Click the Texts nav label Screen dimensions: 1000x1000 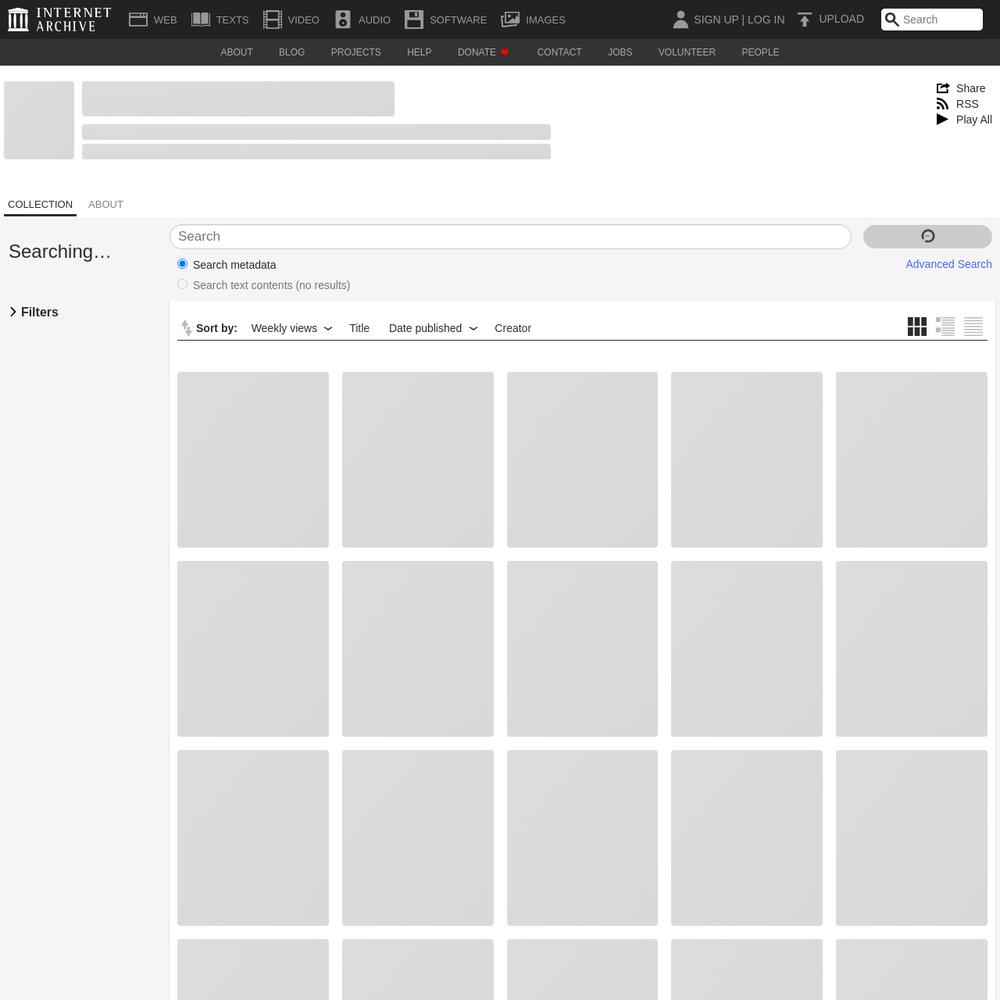point(232,20)
